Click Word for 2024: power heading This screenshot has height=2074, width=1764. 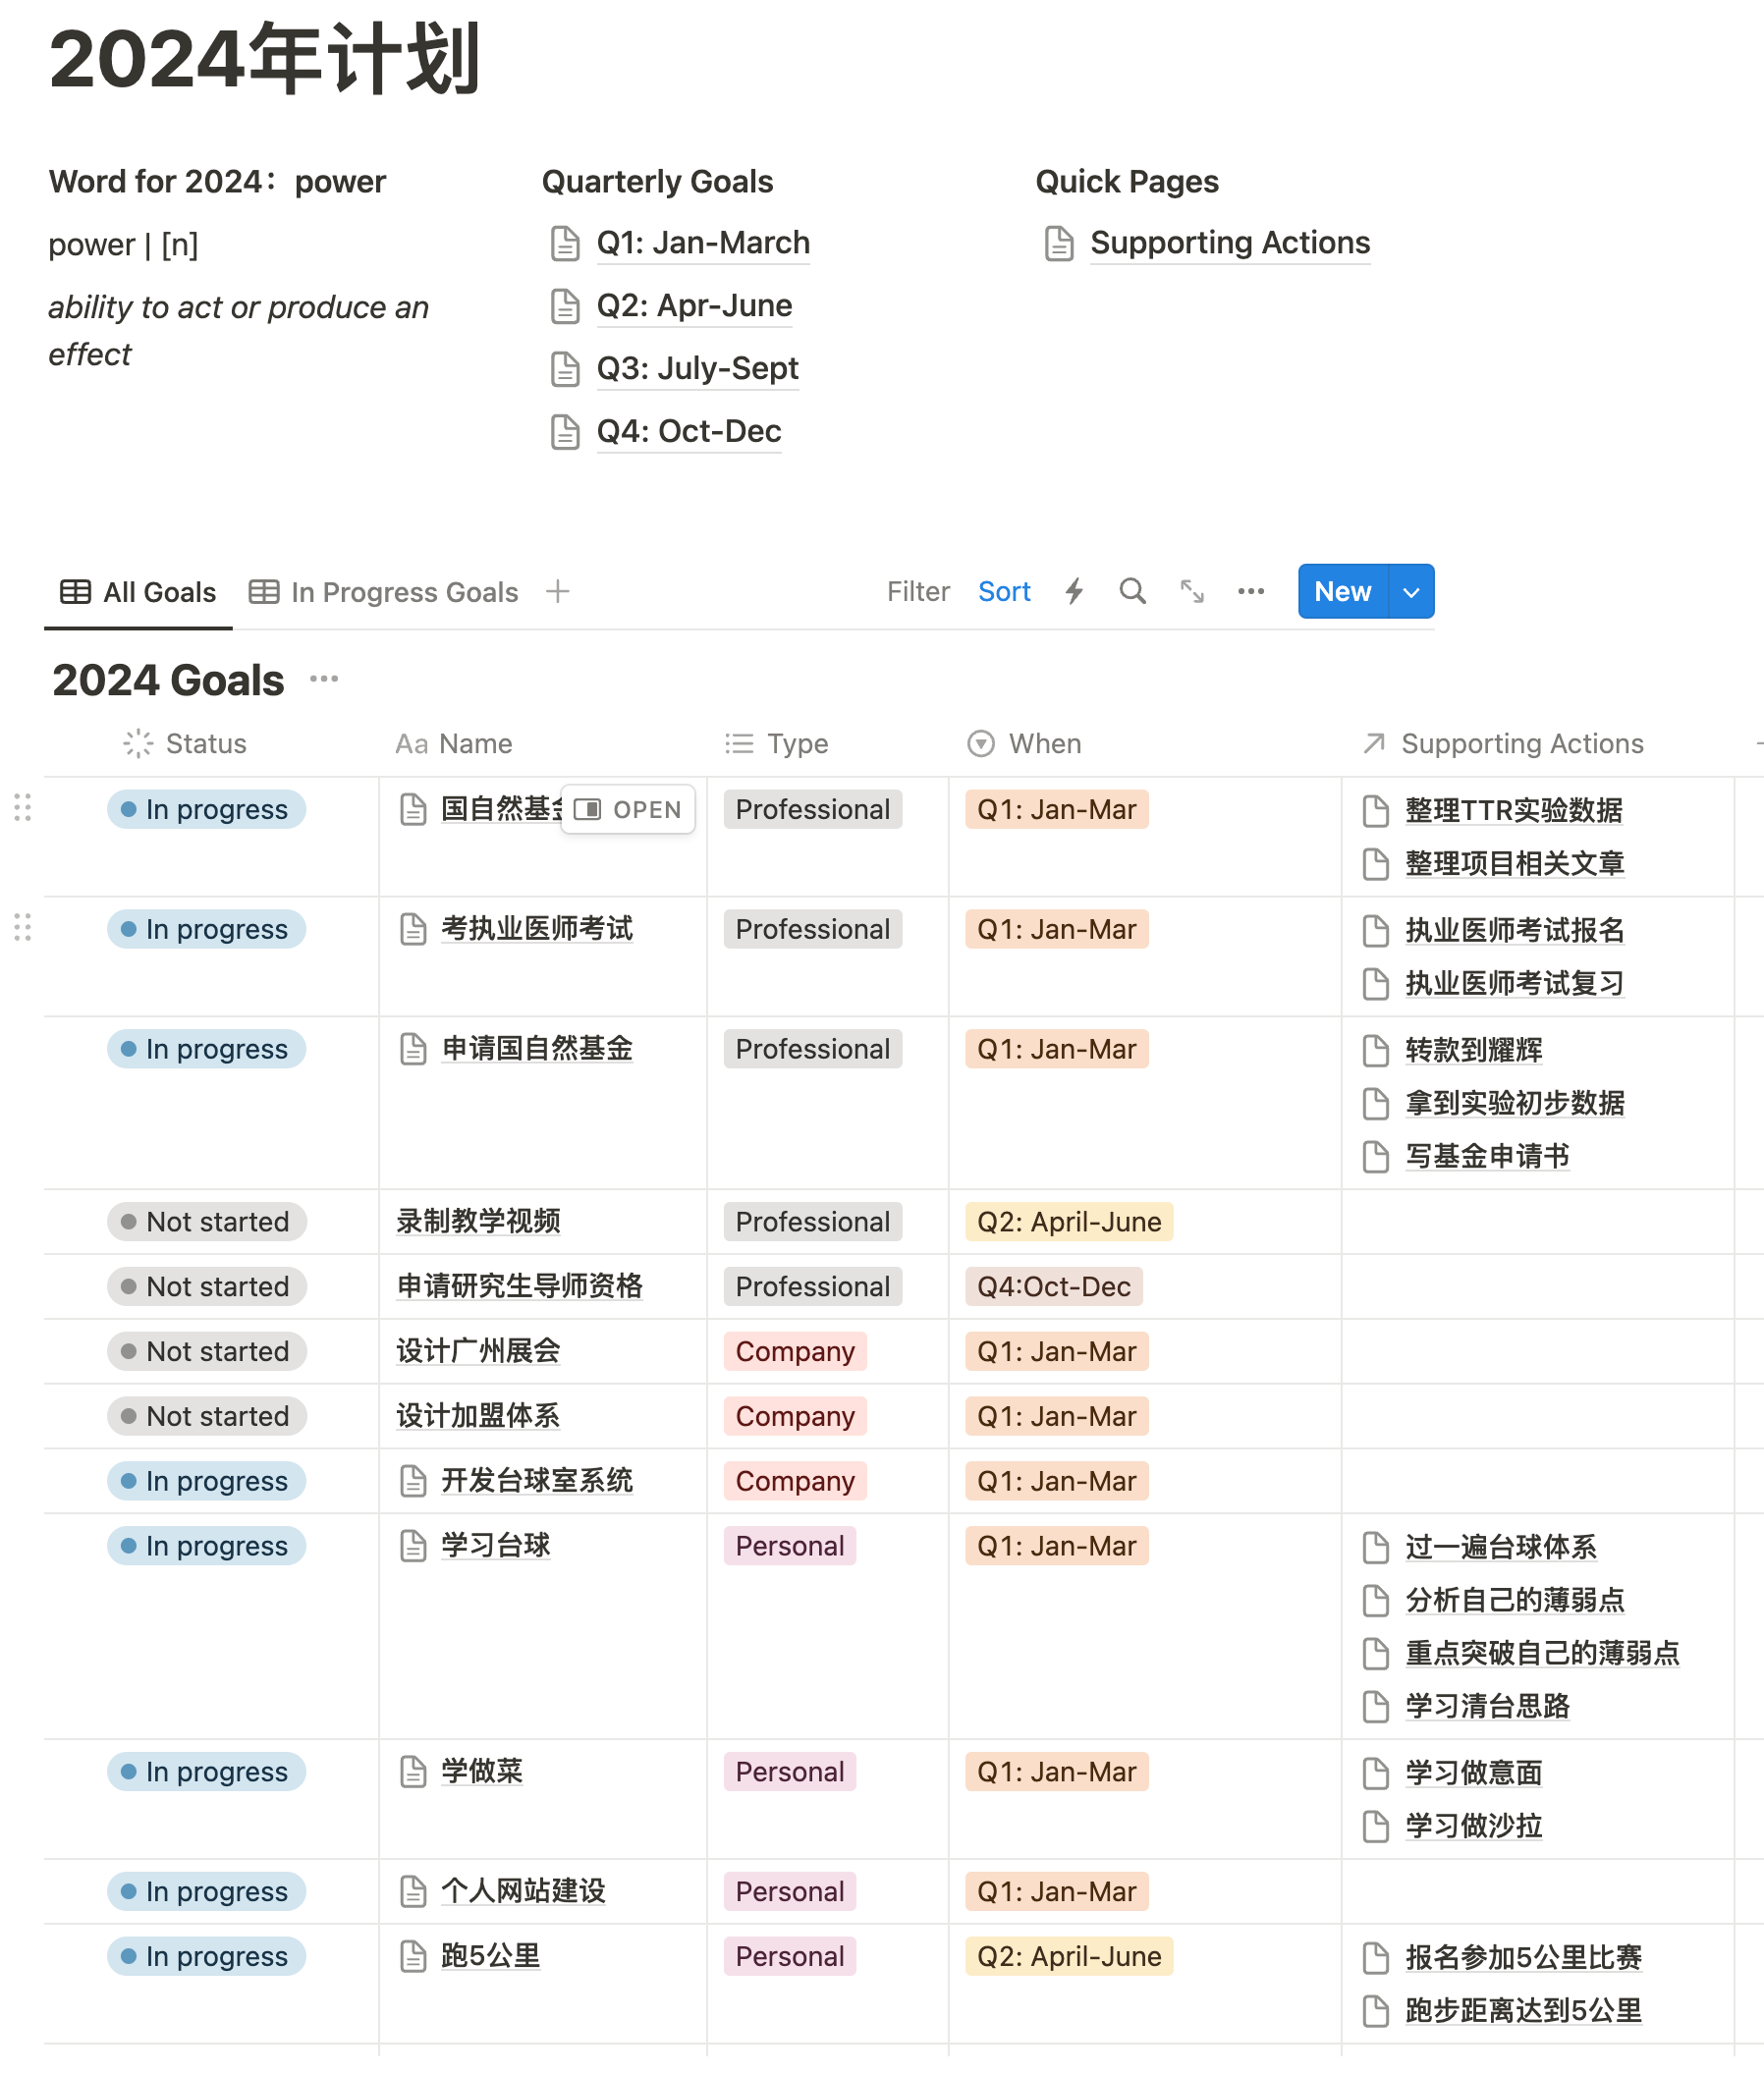coord(217,182)
